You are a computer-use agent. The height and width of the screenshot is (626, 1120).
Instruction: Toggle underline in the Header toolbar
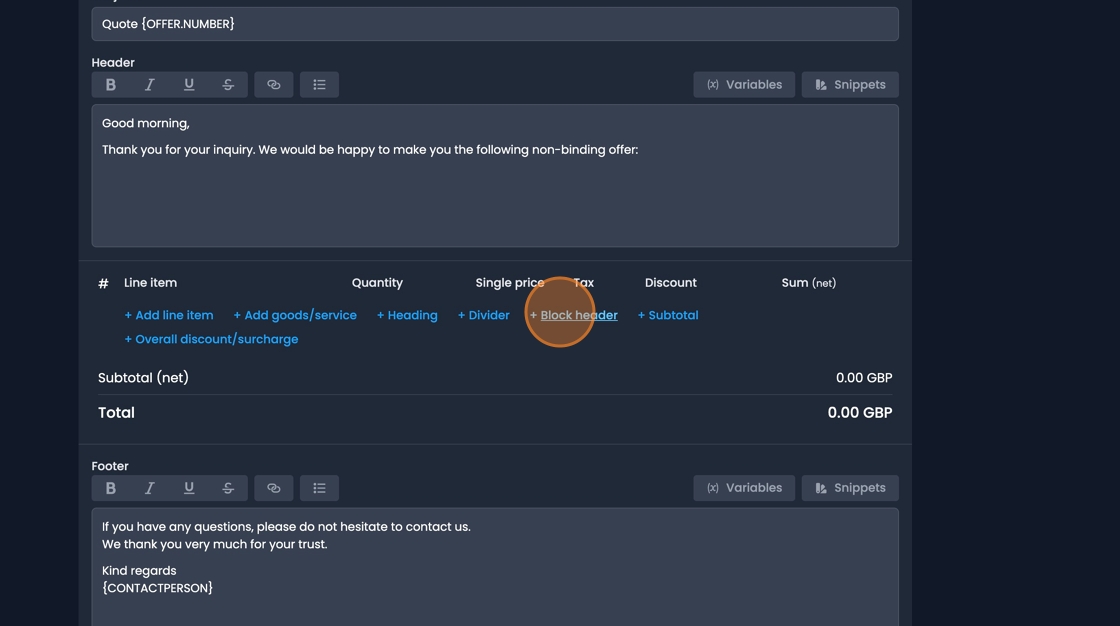coord(188,84)
